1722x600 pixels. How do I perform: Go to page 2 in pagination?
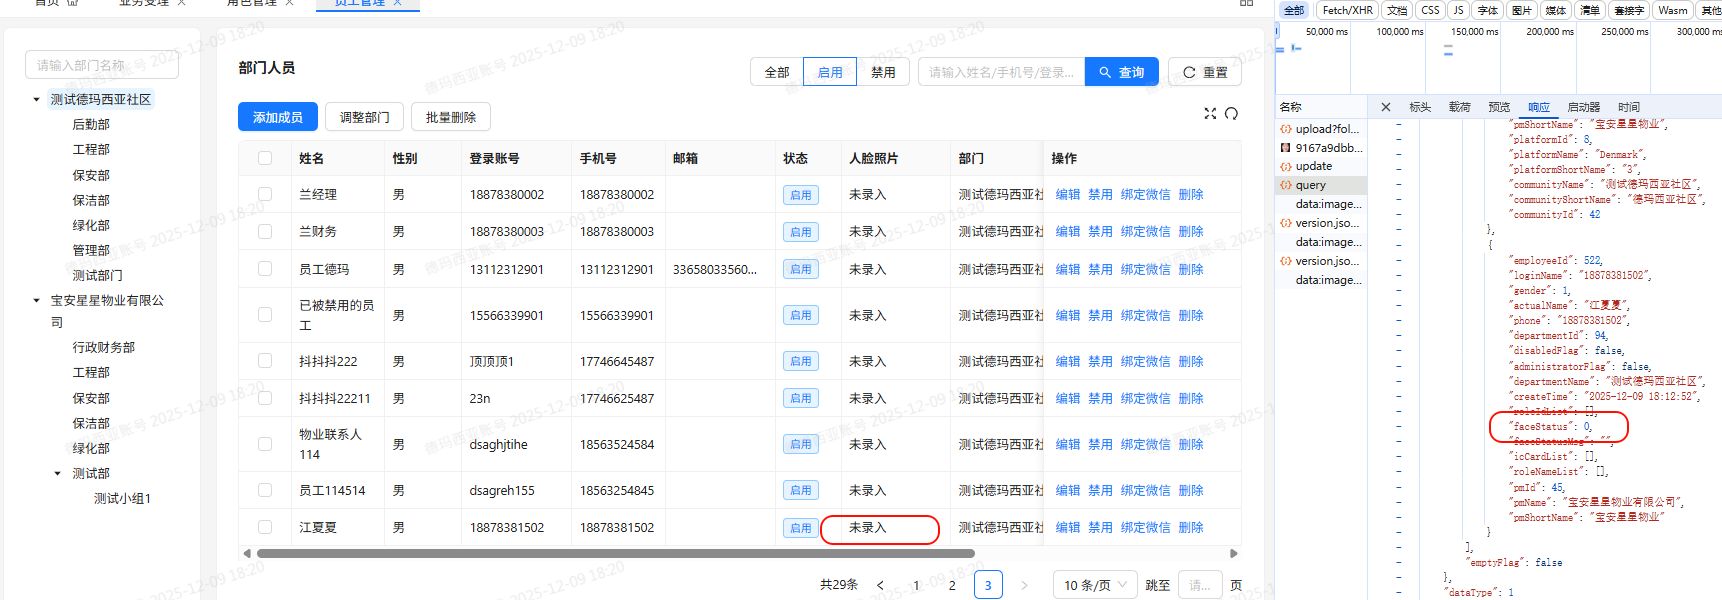point(952,586)
